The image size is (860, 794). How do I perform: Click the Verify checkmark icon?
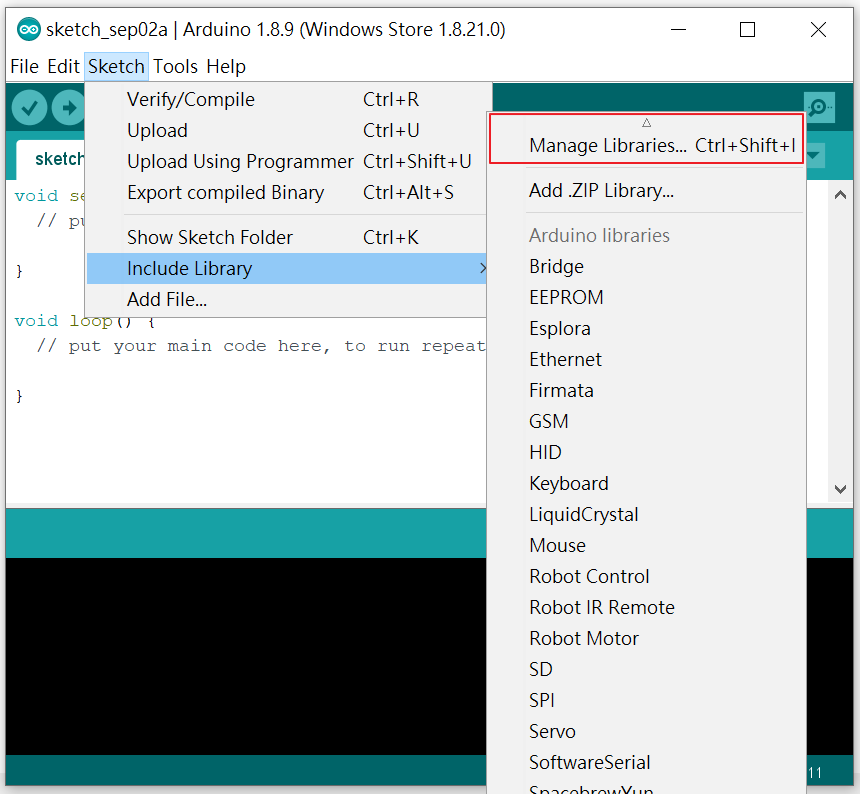29,107
